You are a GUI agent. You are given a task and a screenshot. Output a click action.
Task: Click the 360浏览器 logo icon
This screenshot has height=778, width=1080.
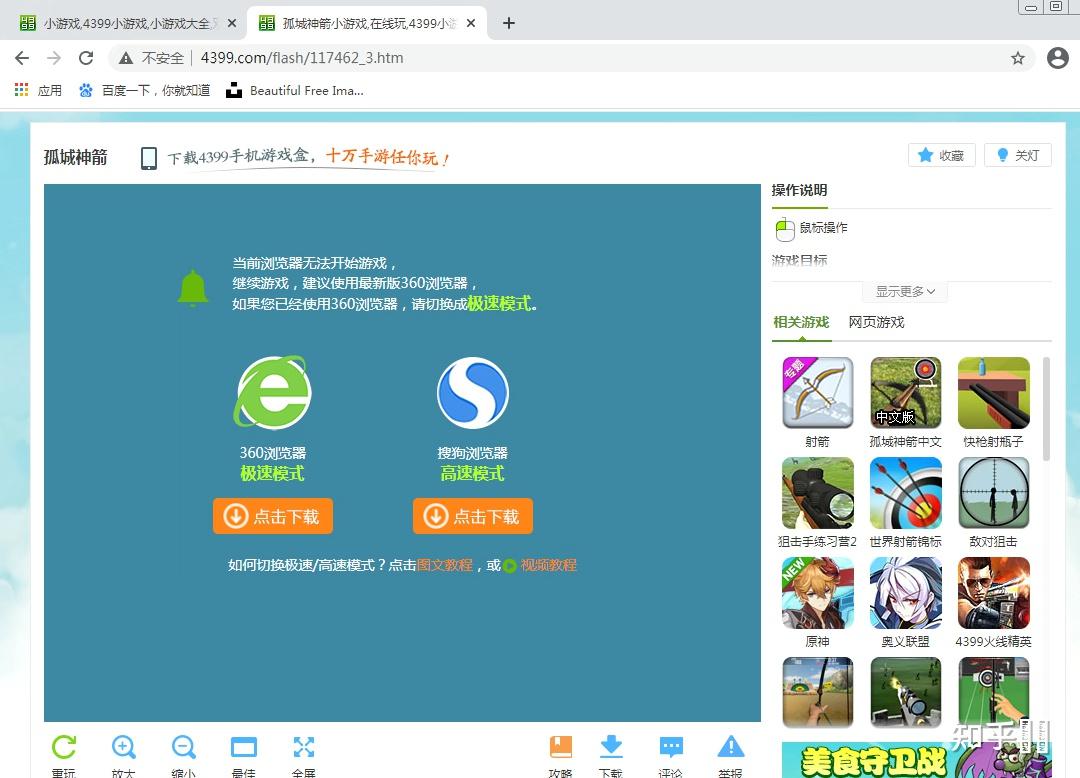pyautogui.click(x=273, y=392)
